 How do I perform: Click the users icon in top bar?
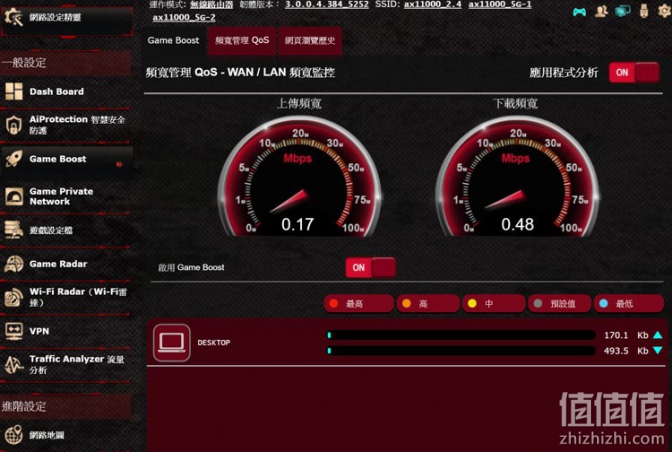pyautogui.click(x=601, y=11)
